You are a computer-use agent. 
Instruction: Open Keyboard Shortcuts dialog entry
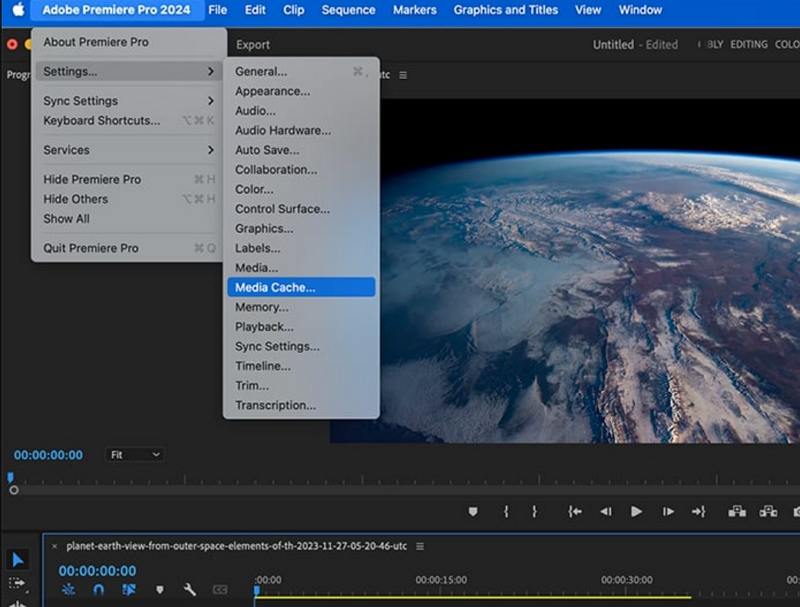(x=129, y=120)
